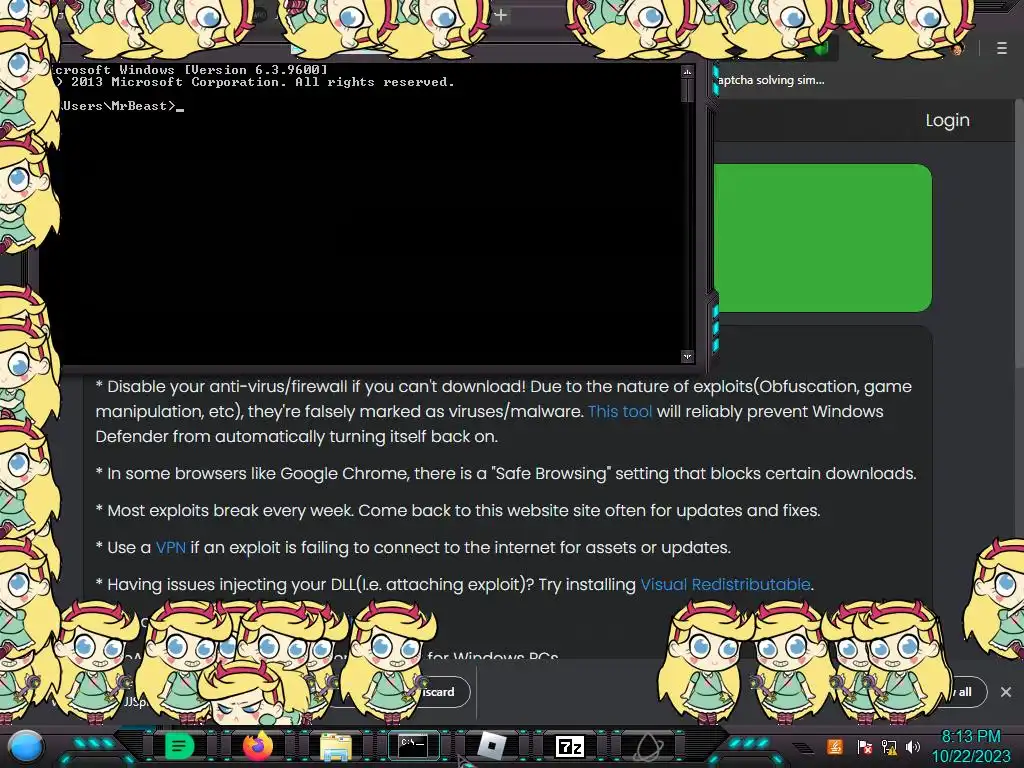Click the profile avatar icon in browser toolbar
Image resolution: width=1024 pixels, height=768 pixels.
(x=958, y=48)
